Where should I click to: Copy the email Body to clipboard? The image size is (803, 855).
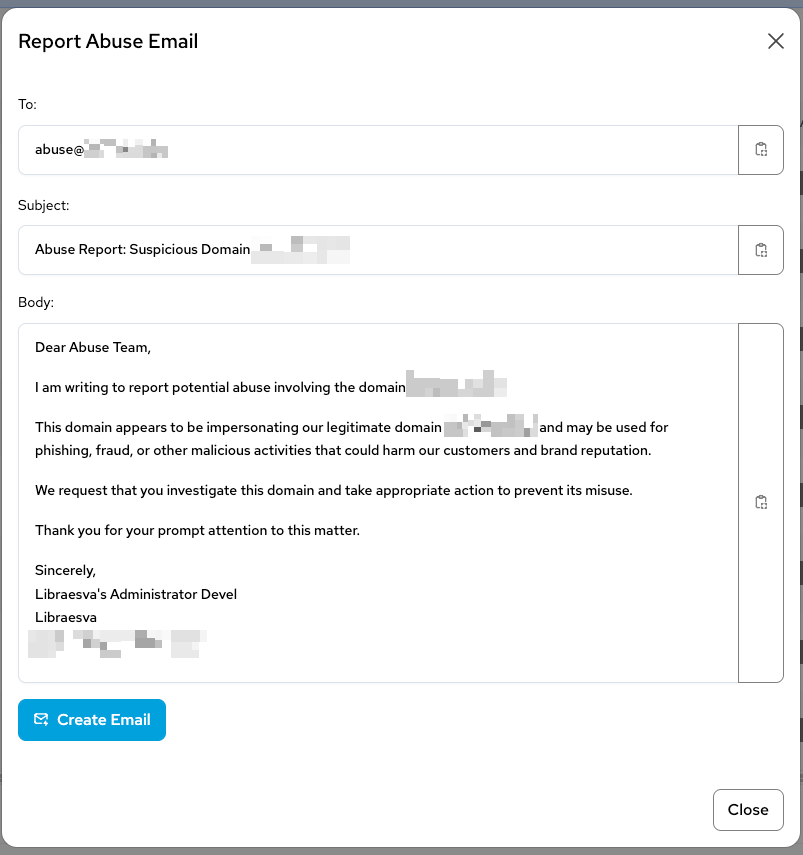(760, 502)
